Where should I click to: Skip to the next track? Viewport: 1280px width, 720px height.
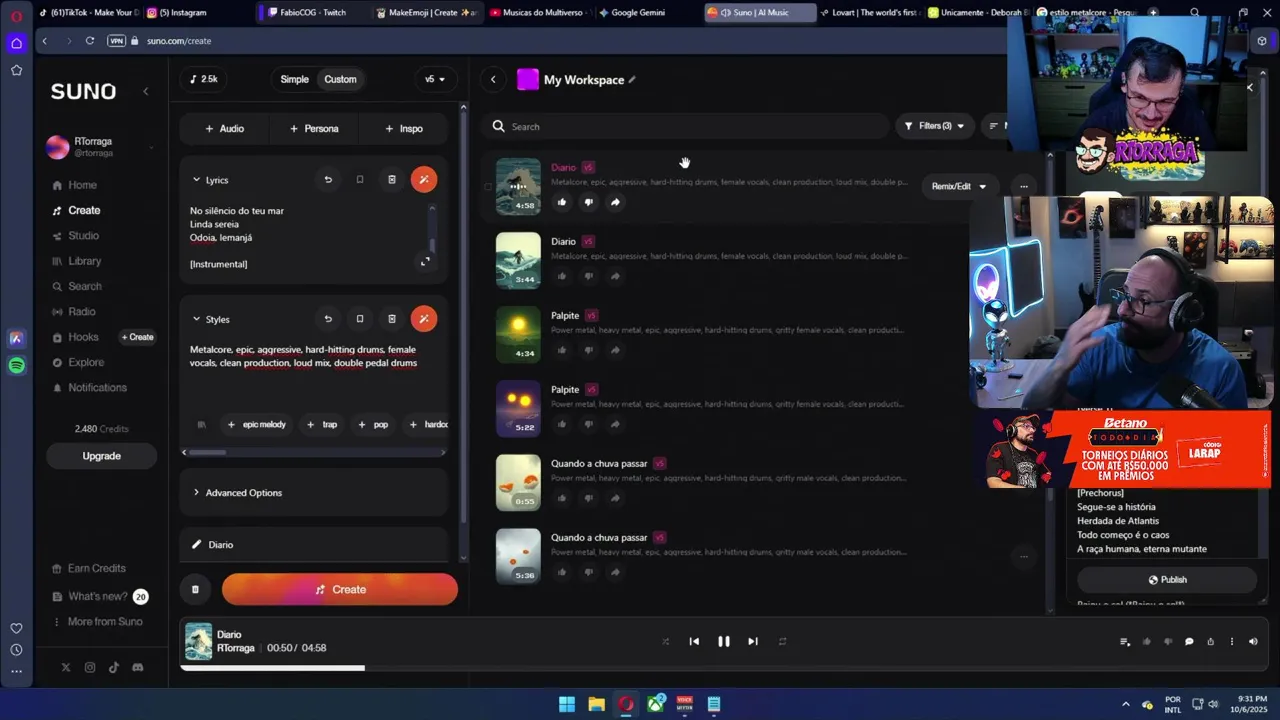click(753, 642)
